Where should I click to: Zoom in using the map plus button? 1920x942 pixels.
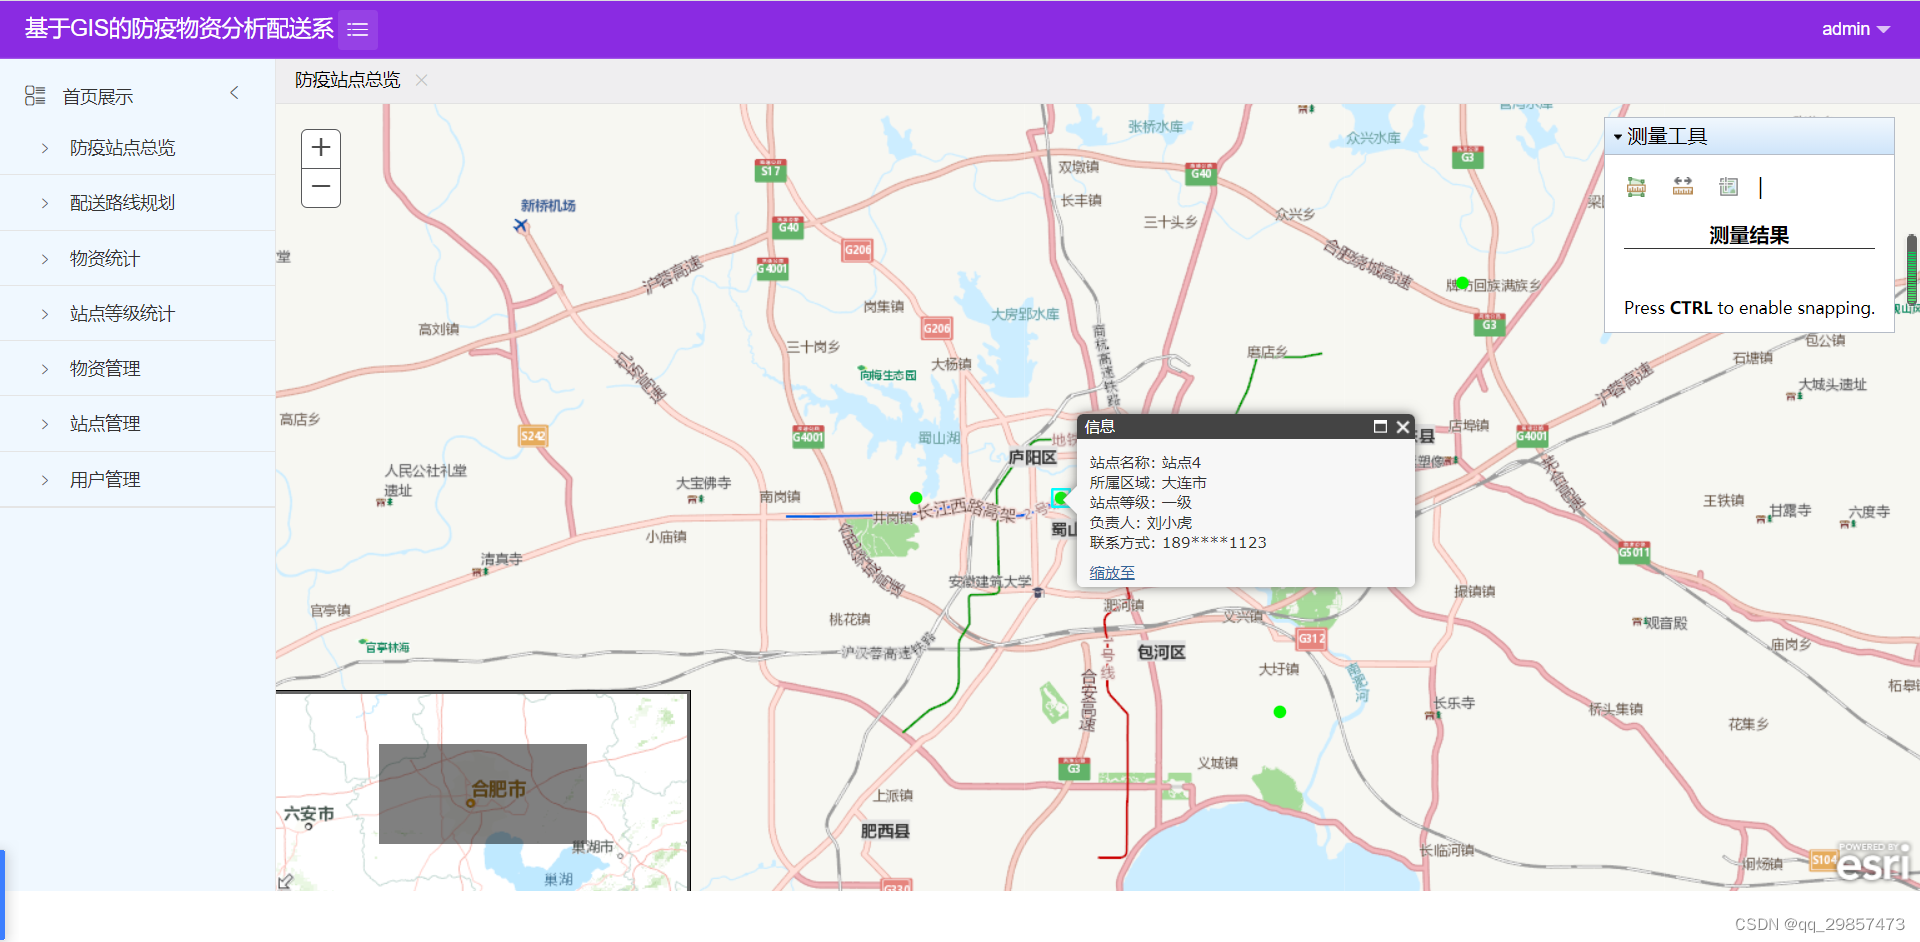[320, 147]
